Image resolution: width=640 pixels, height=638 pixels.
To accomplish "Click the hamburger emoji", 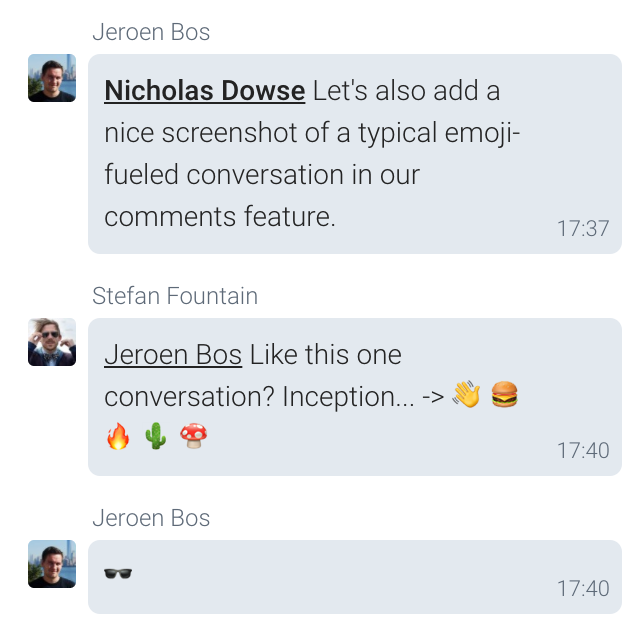I will [x=505, y=396].
